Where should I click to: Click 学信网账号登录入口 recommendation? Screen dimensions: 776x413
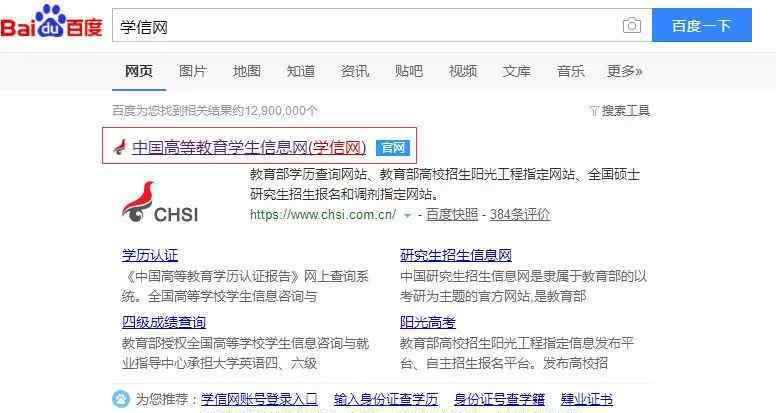tap(259, 399)
